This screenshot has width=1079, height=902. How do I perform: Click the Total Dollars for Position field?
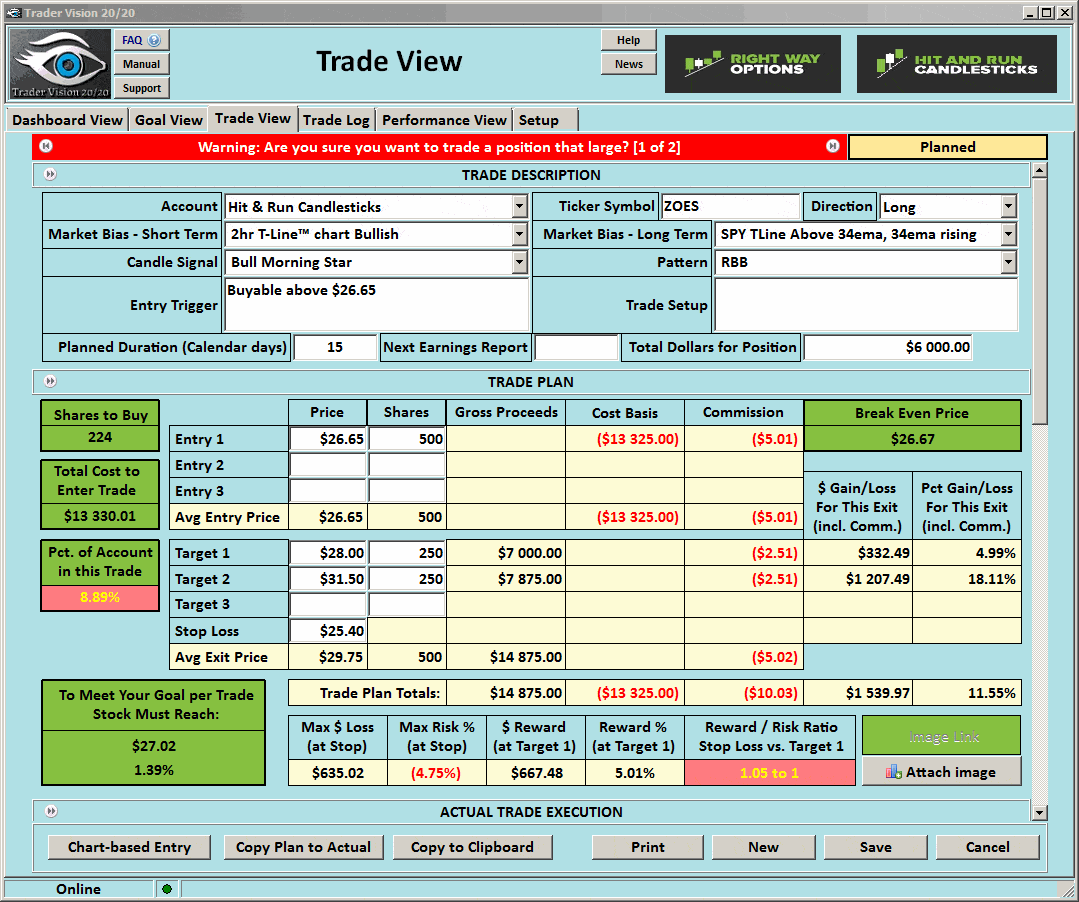[x=888, y=347]
